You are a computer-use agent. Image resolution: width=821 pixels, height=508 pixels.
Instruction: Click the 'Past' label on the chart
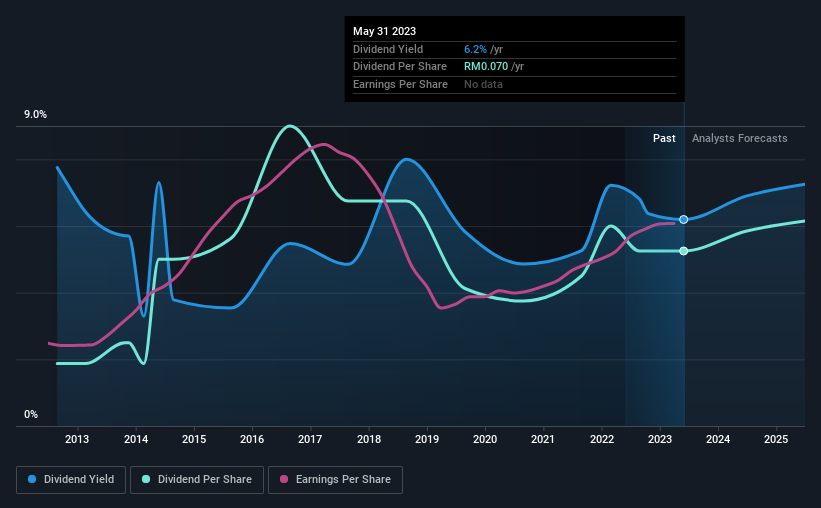[x=664, y=138]
